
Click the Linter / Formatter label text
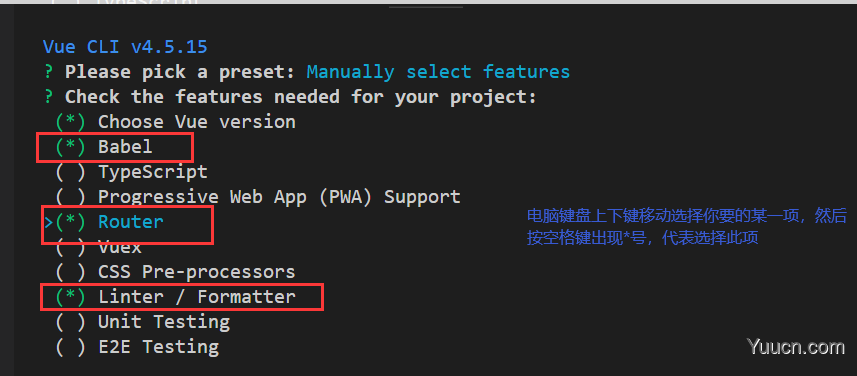tap(197, 297)
